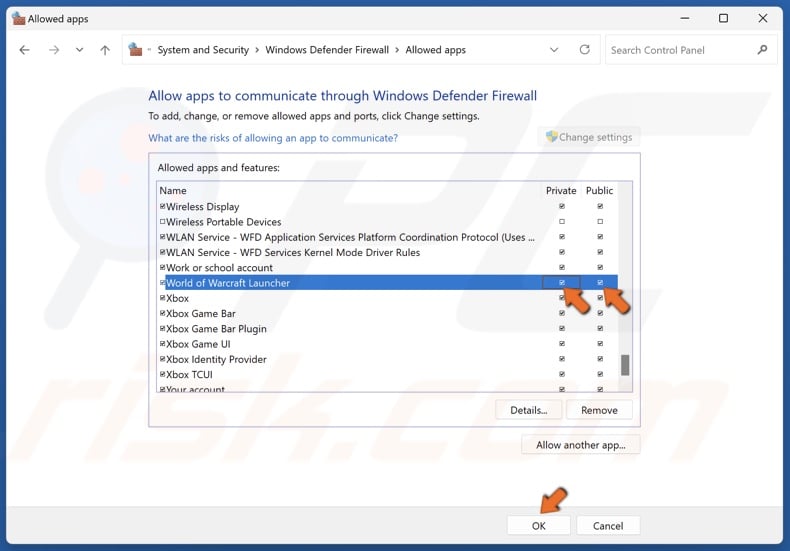Toggle World of Warcraft Launcher Public checkbox
Image resolution: width=790 pixels, height=551 pixels.
(600, 283)
